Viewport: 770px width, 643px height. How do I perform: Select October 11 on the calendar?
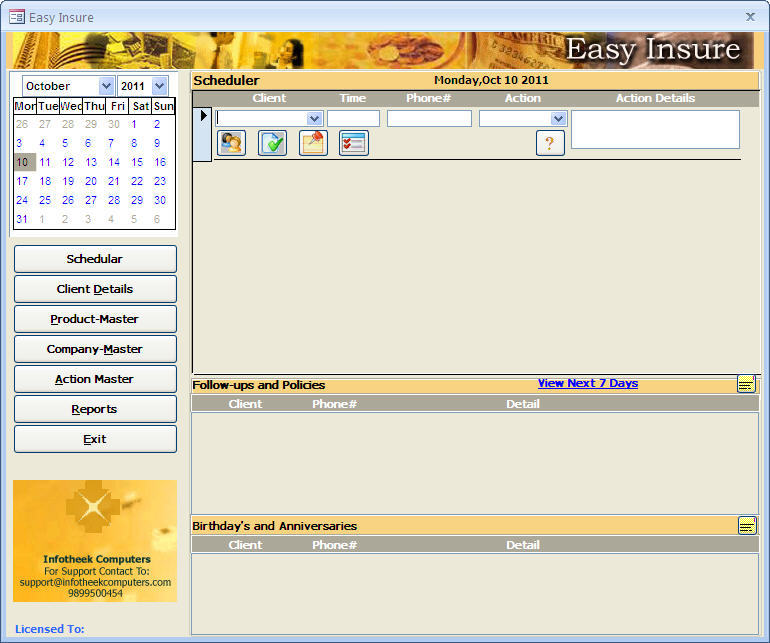(45, 162)
